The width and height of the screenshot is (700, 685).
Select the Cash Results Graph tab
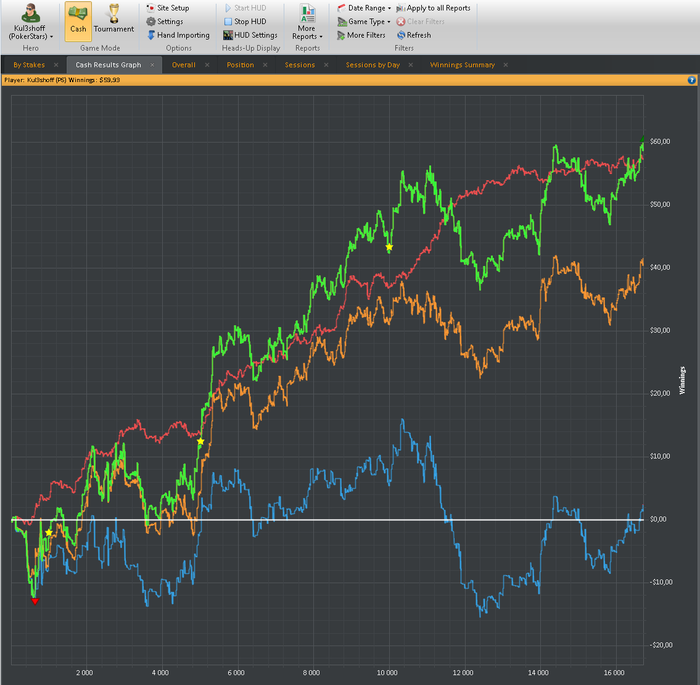pyautogui.click(x=108, y=65)
